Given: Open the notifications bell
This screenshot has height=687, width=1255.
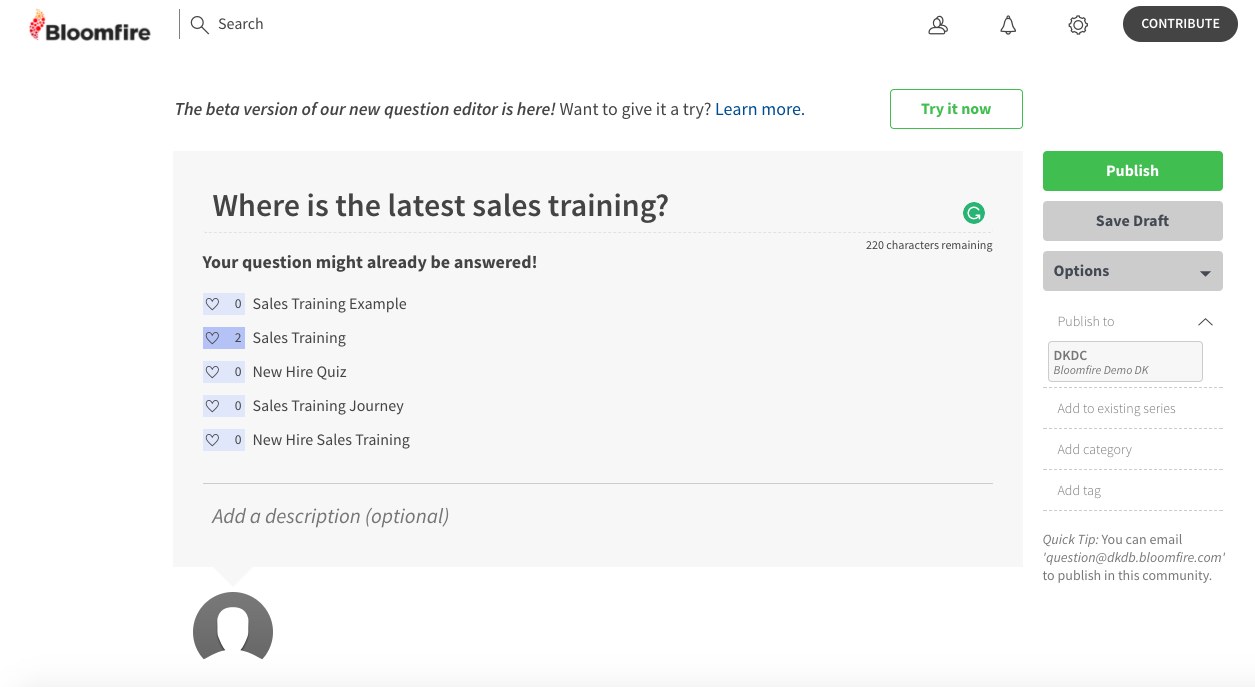Looking at the screenshot, I should pyautogui.click(x=1008, y=26).
